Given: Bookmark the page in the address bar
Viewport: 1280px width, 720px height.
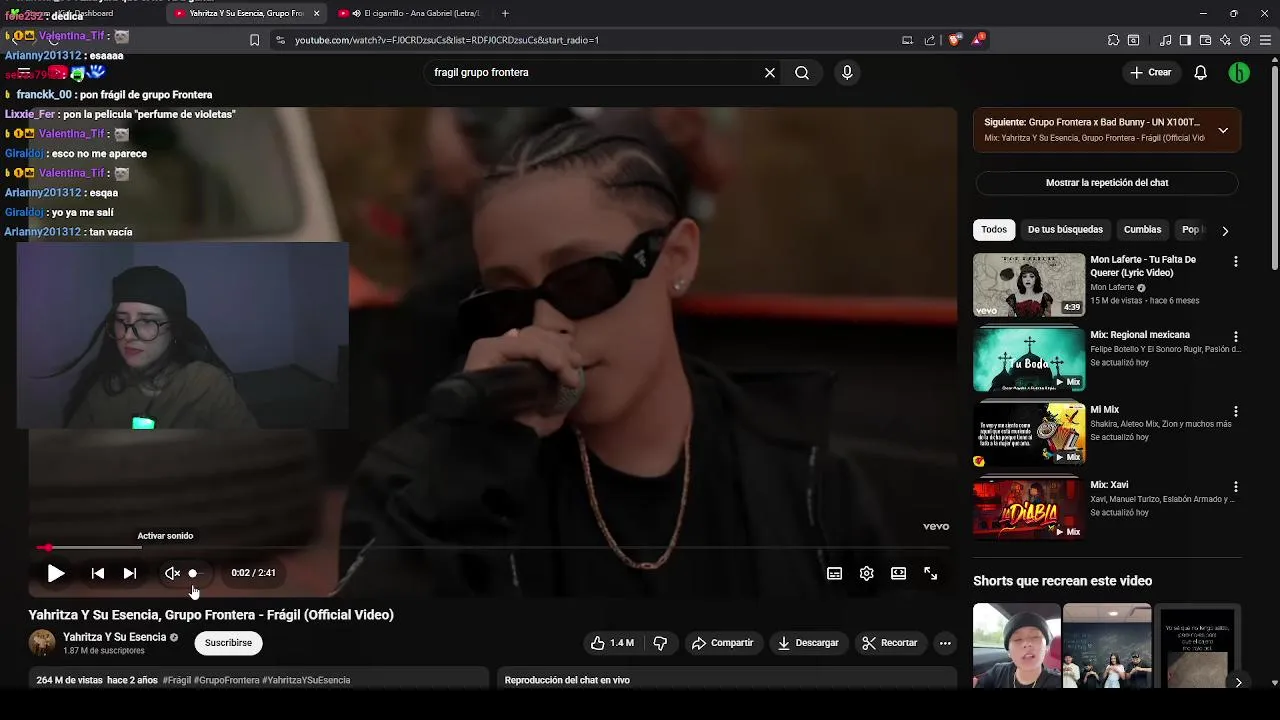Looking at the screenshot, I should pos(254,40).
